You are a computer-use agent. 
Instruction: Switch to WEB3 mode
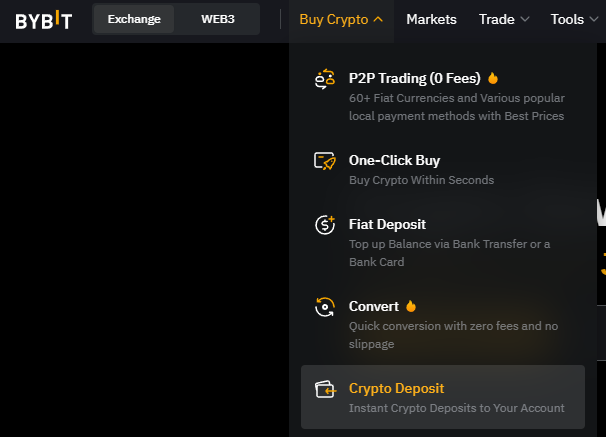pyautogui.click(x=218, y=19)
